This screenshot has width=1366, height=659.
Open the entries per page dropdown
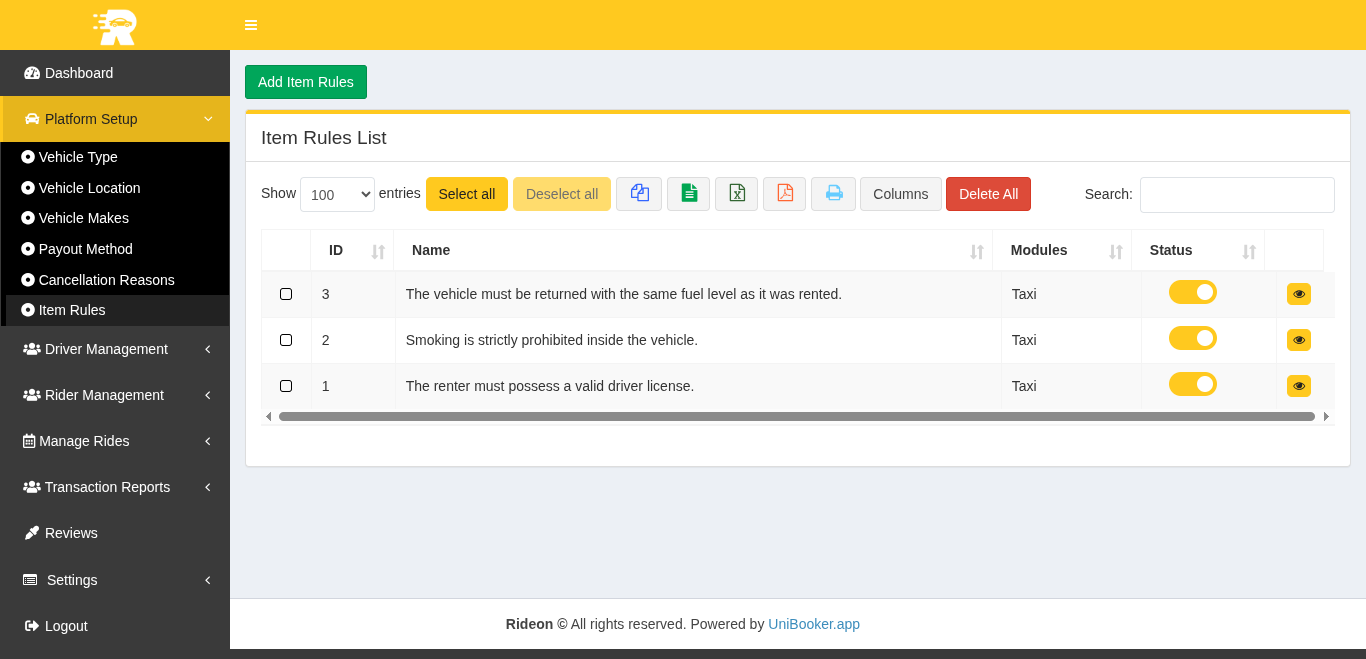pyautogui.click(x=337, y=195)
